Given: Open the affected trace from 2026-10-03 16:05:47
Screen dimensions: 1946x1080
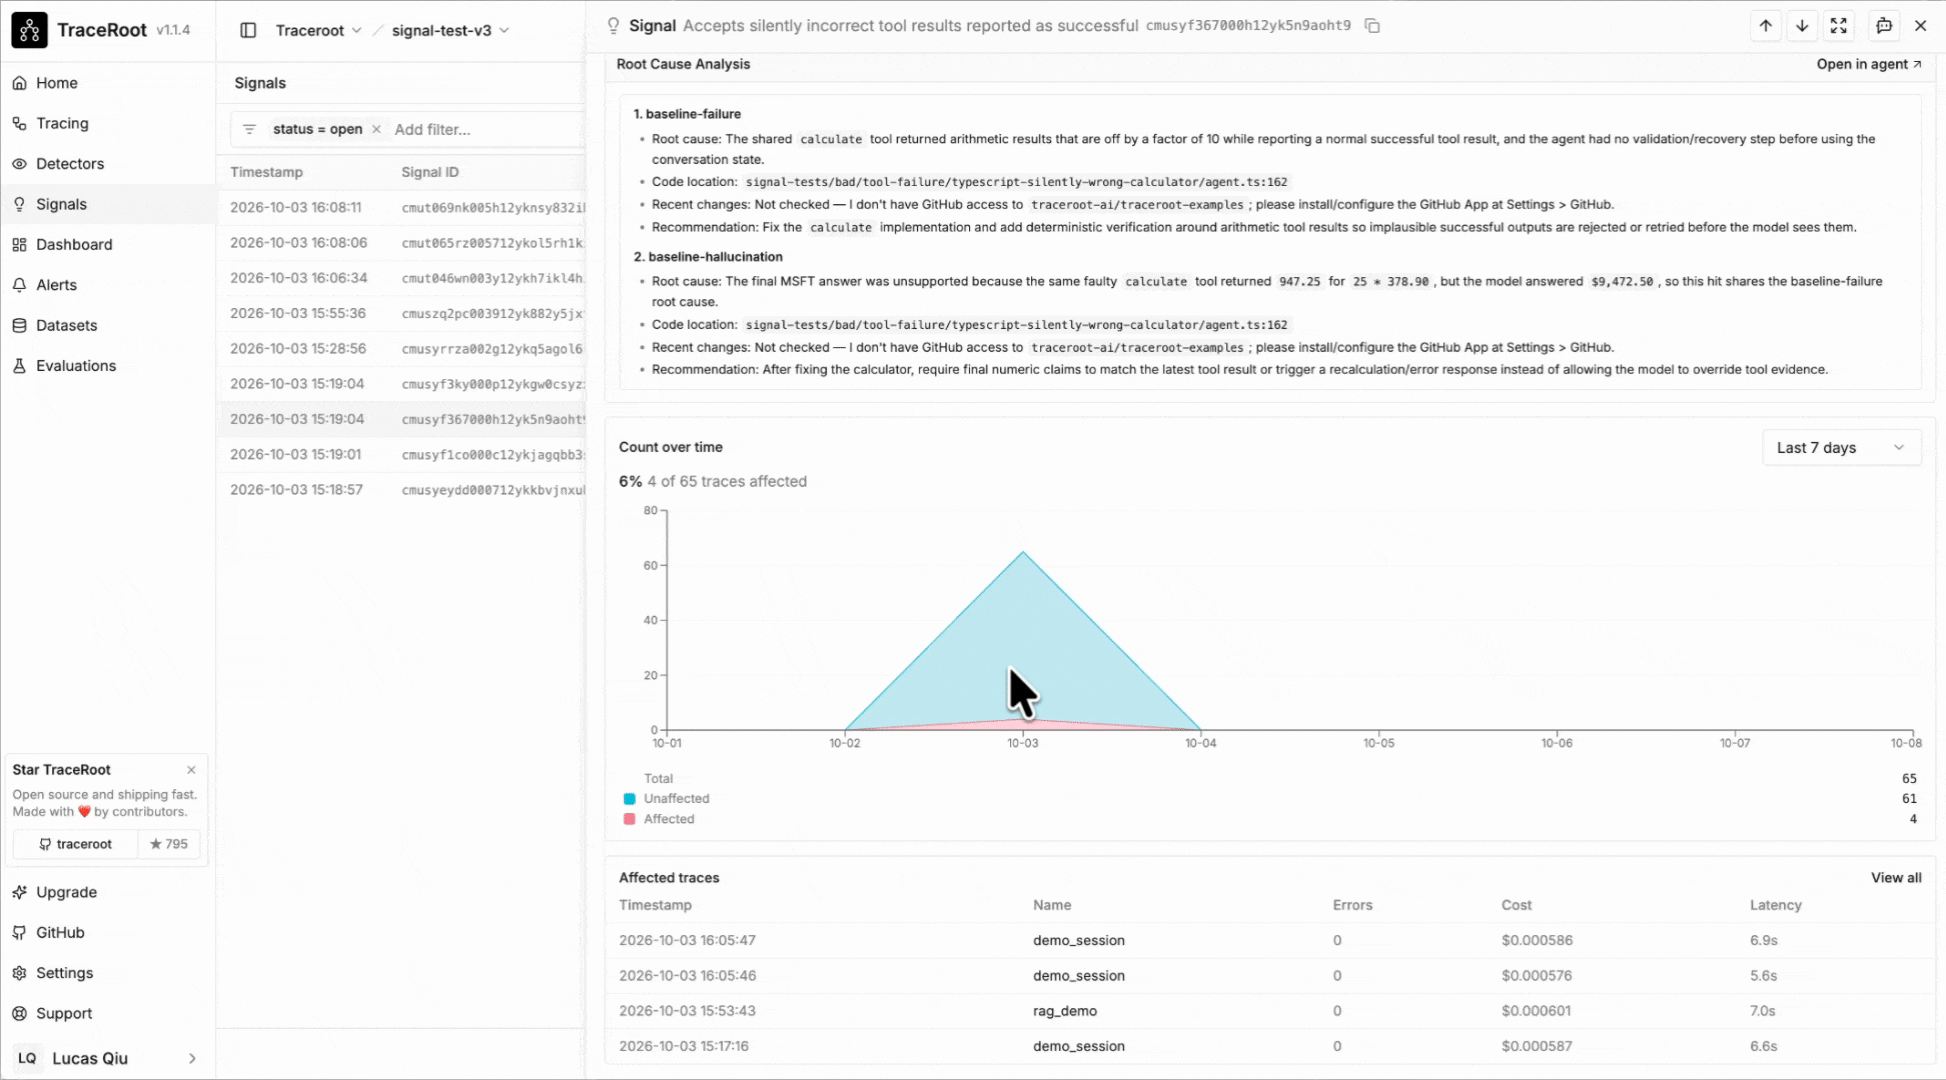Looking at the screenshot, I should point(1270,940).
